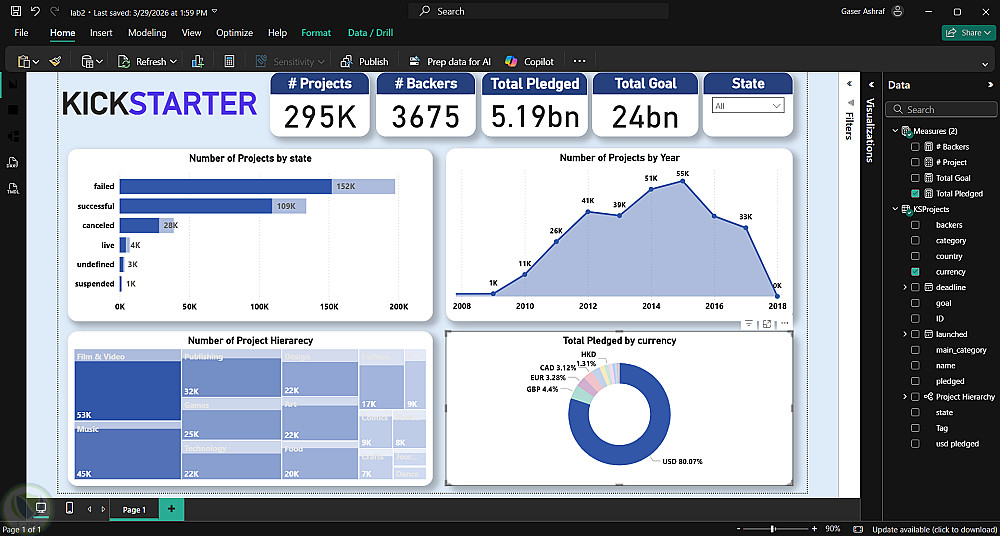The height and width of the screenshot is (536, 1000).
Task: Open the Table view in left sidebar
Action: 13,110
